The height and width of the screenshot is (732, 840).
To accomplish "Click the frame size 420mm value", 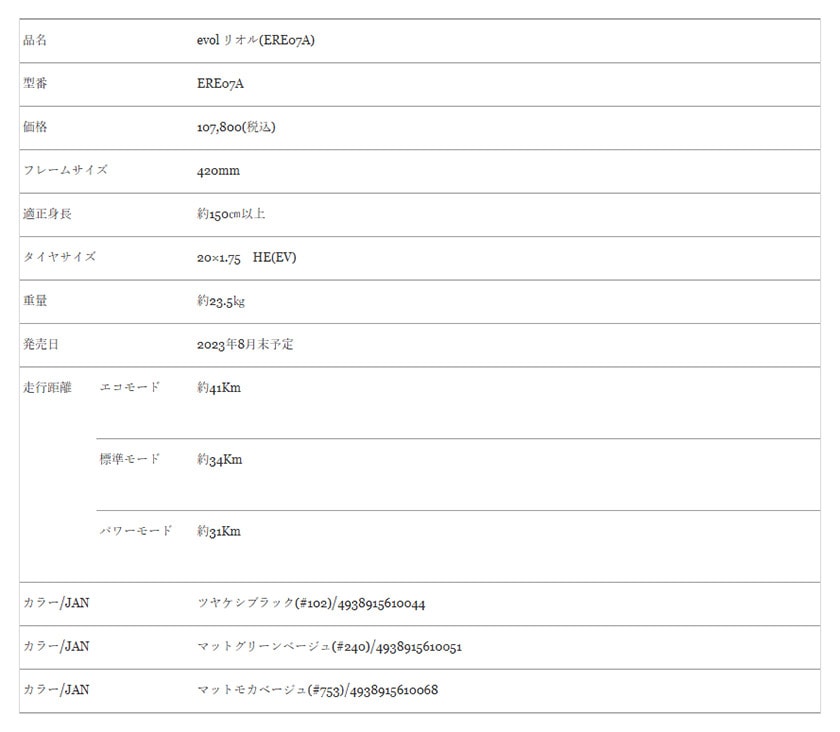I will 218,171.
